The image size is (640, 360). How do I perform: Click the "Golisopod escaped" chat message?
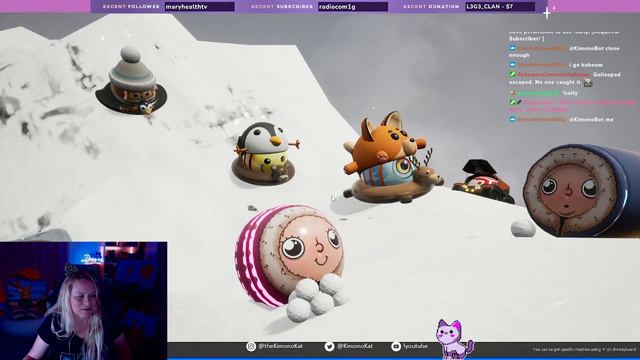point(565,78)
